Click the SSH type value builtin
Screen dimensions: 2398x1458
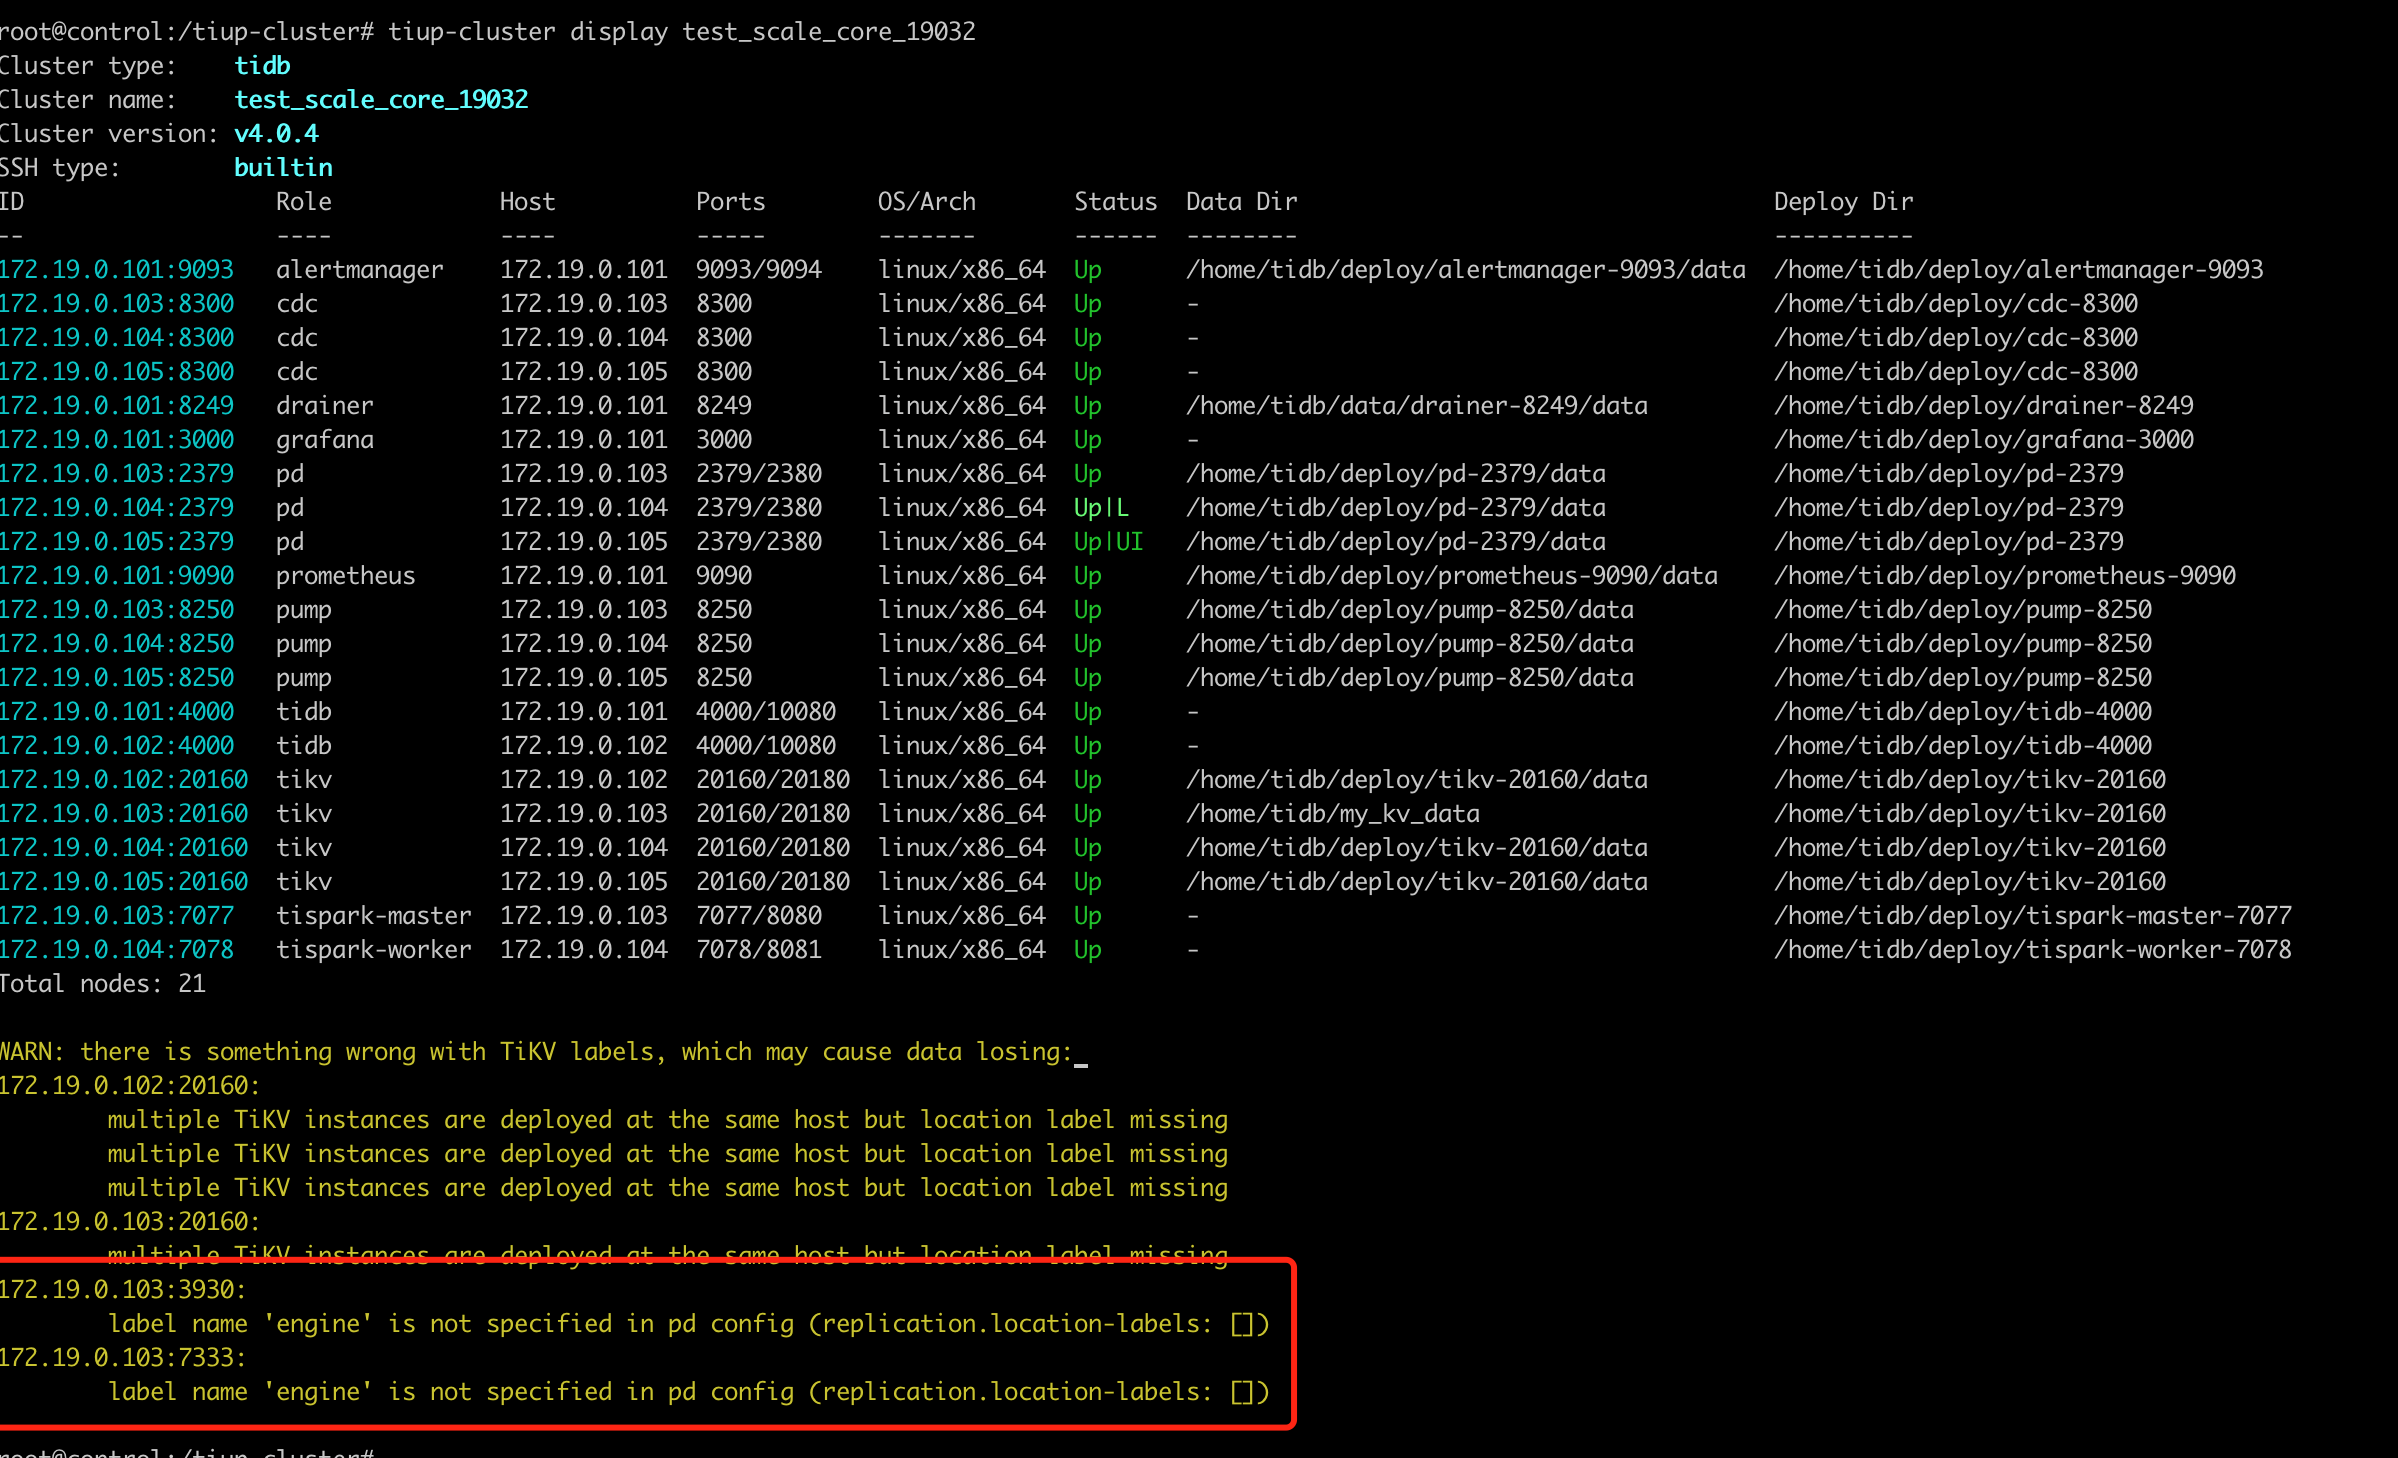coord(283,167)
